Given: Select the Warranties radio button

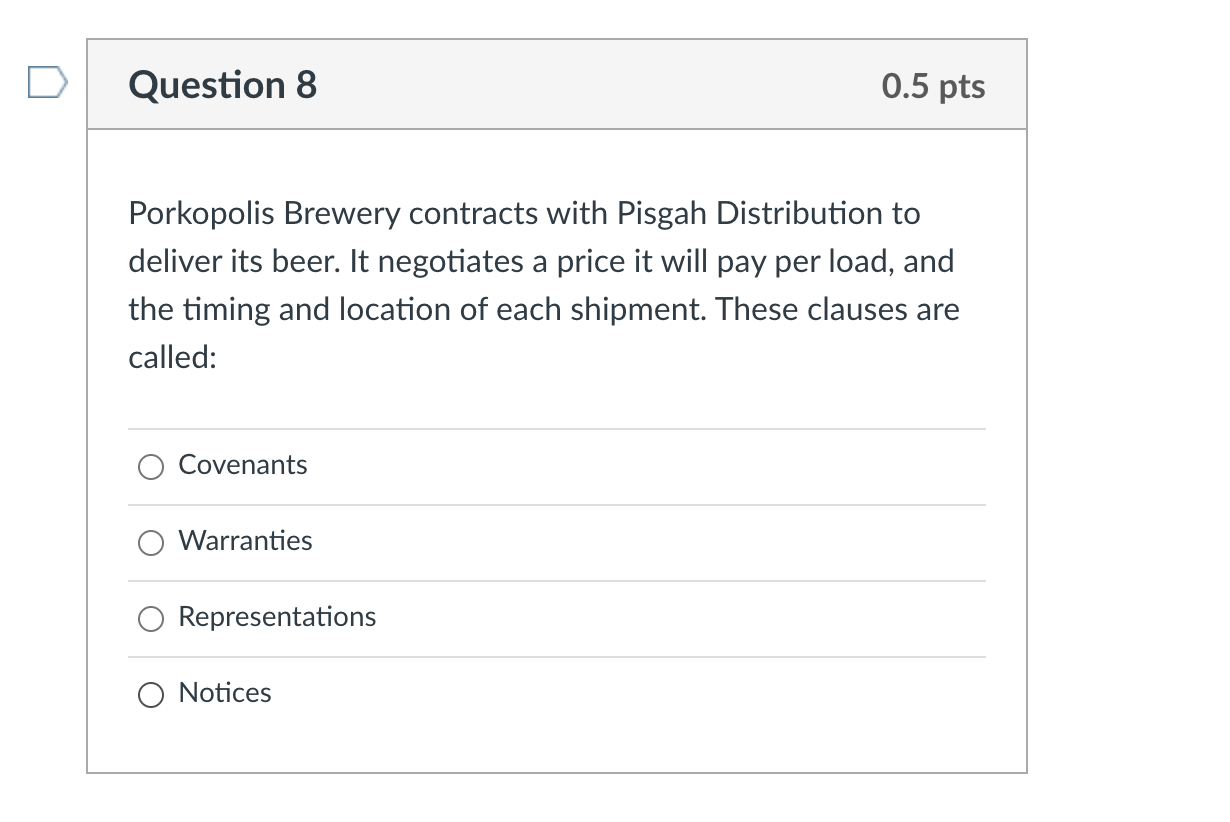Looking at the screenshot, I should coord(150,543).
